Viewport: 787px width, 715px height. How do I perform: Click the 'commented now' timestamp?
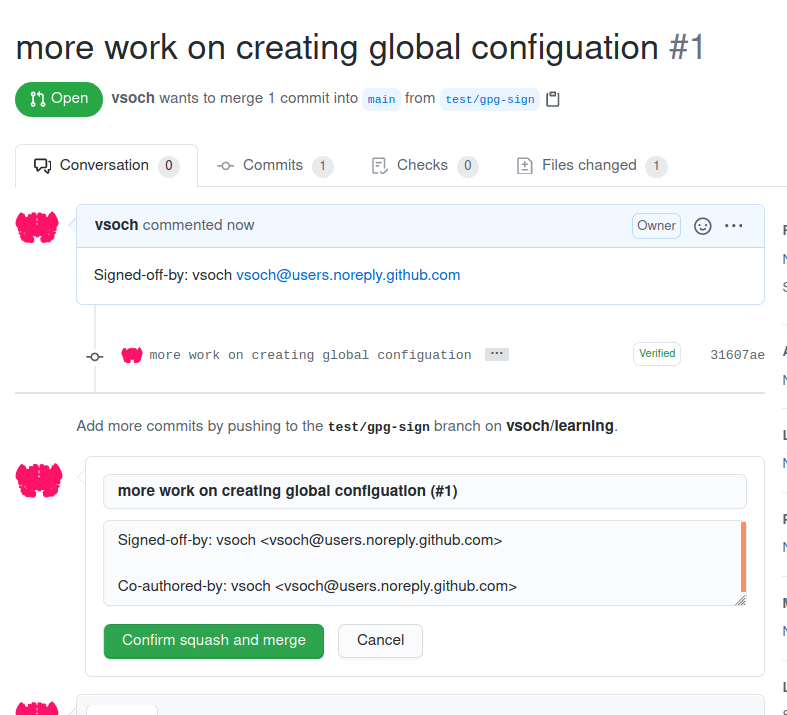click(199, 225)
